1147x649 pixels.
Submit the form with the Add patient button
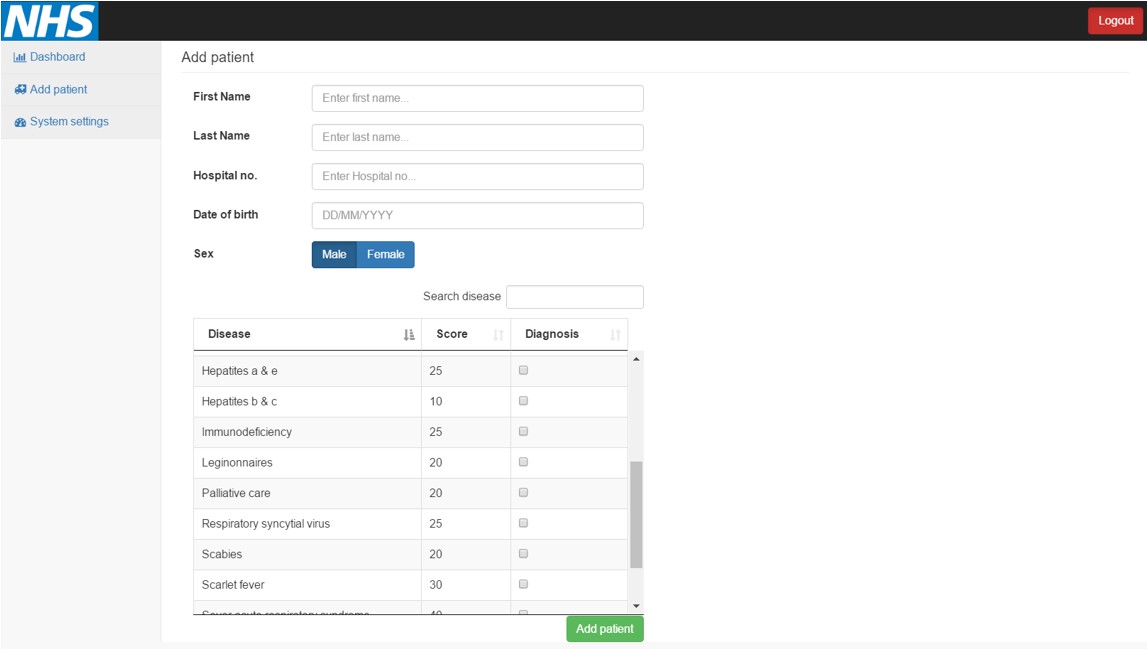click(605, 628)
